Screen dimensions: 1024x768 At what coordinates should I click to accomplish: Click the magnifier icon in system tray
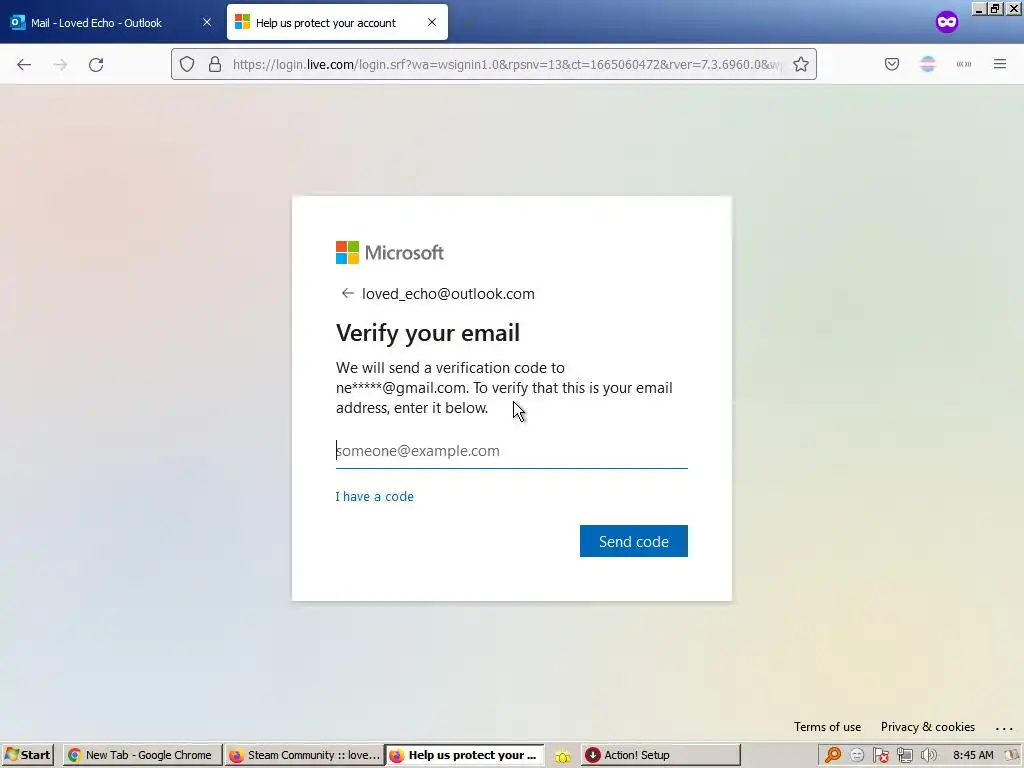click(x=833, y=755)
